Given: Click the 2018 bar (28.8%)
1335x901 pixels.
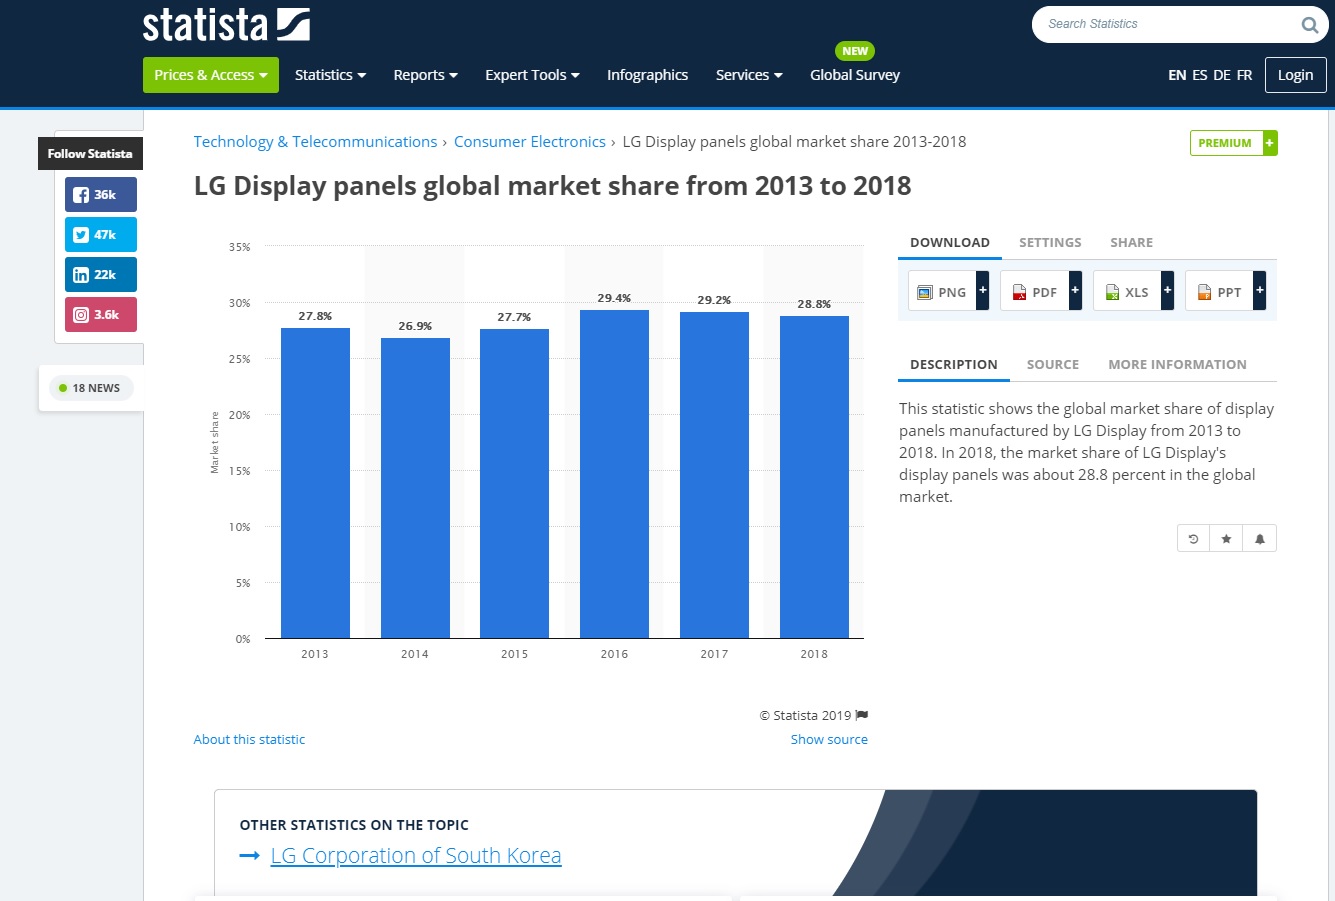Looking at the screenshot, I should [x=814, y=477].
